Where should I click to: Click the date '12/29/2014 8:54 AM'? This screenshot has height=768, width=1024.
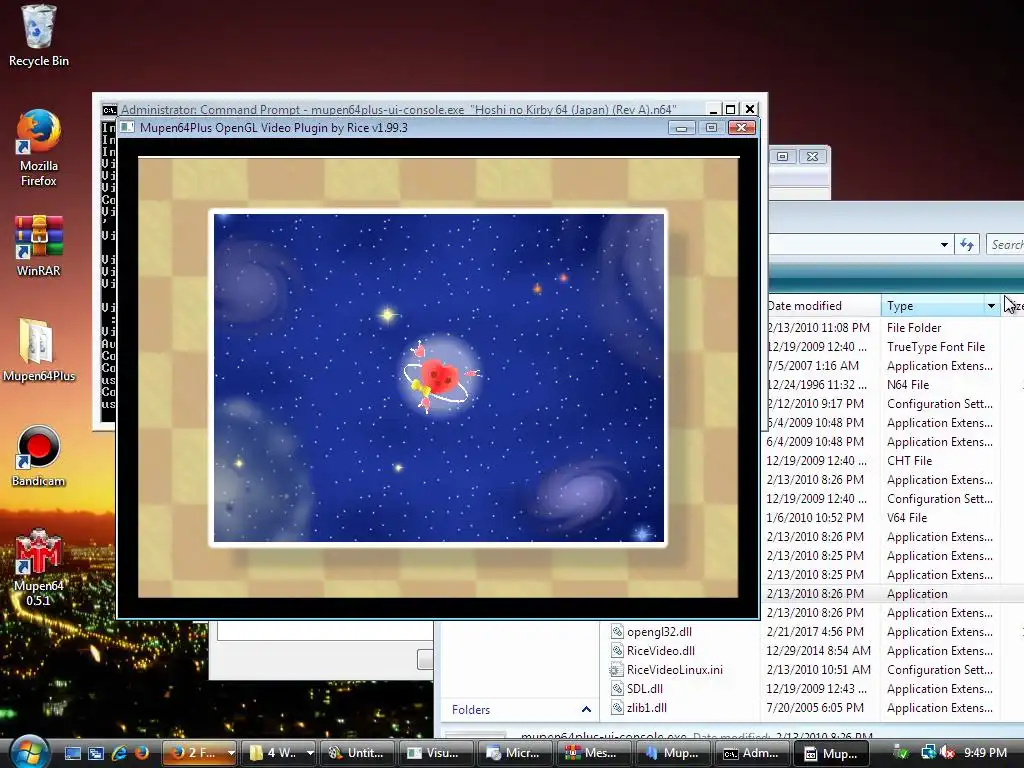[x=818, y=650]
